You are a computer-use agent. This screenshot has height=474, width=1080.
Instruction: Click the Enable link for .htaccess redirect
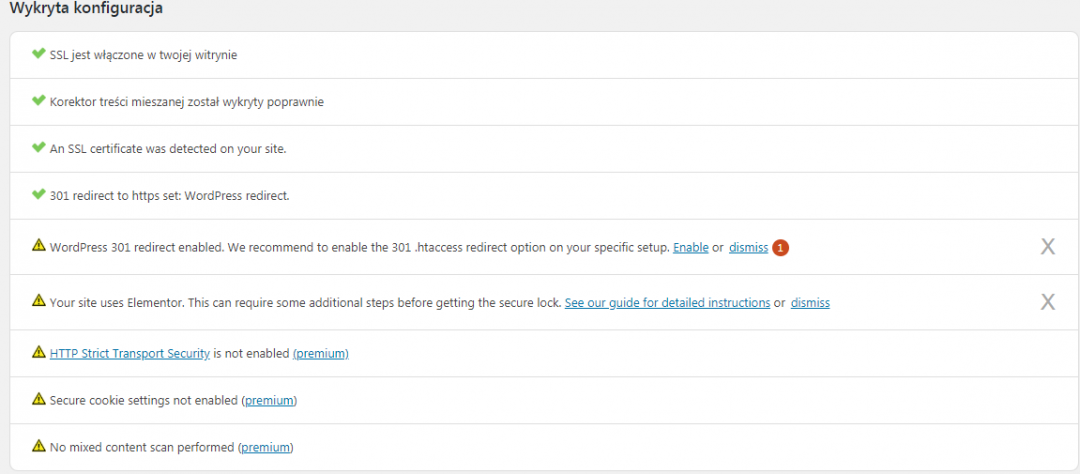pyautogui.click(x=691, y=247)
